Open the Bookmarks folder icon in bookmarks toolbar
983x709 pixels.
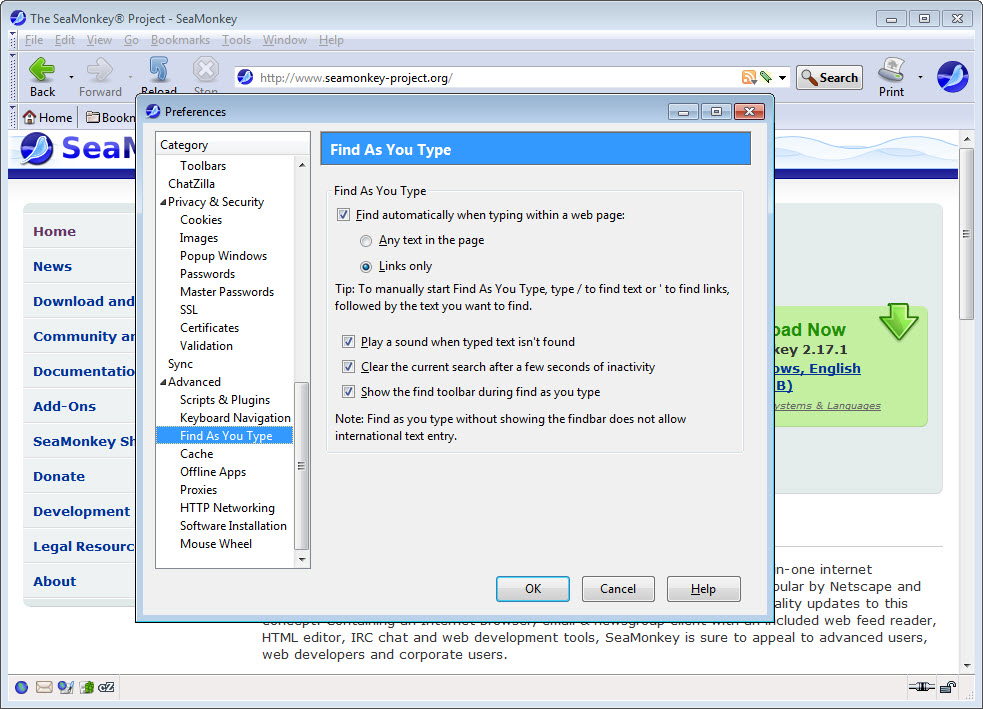coord(93,117)
